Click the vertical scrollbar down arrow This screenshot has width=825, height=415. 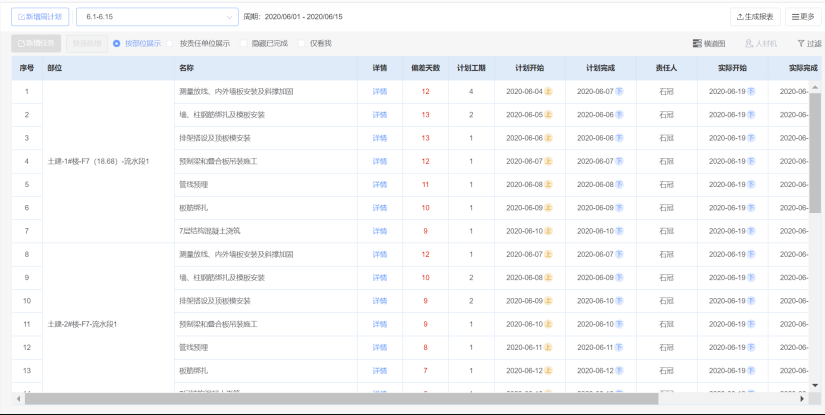click(x=815, y=386)
